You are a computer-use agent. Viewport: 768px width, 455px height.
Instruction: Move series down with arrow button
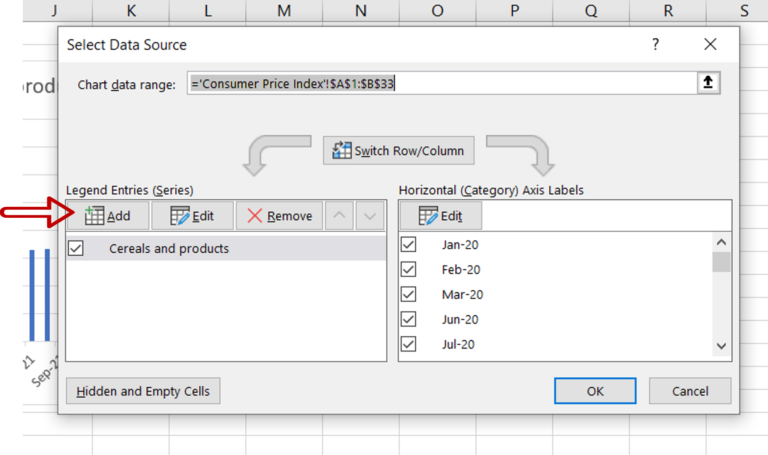pyautogui.click(x=370, y=216)
